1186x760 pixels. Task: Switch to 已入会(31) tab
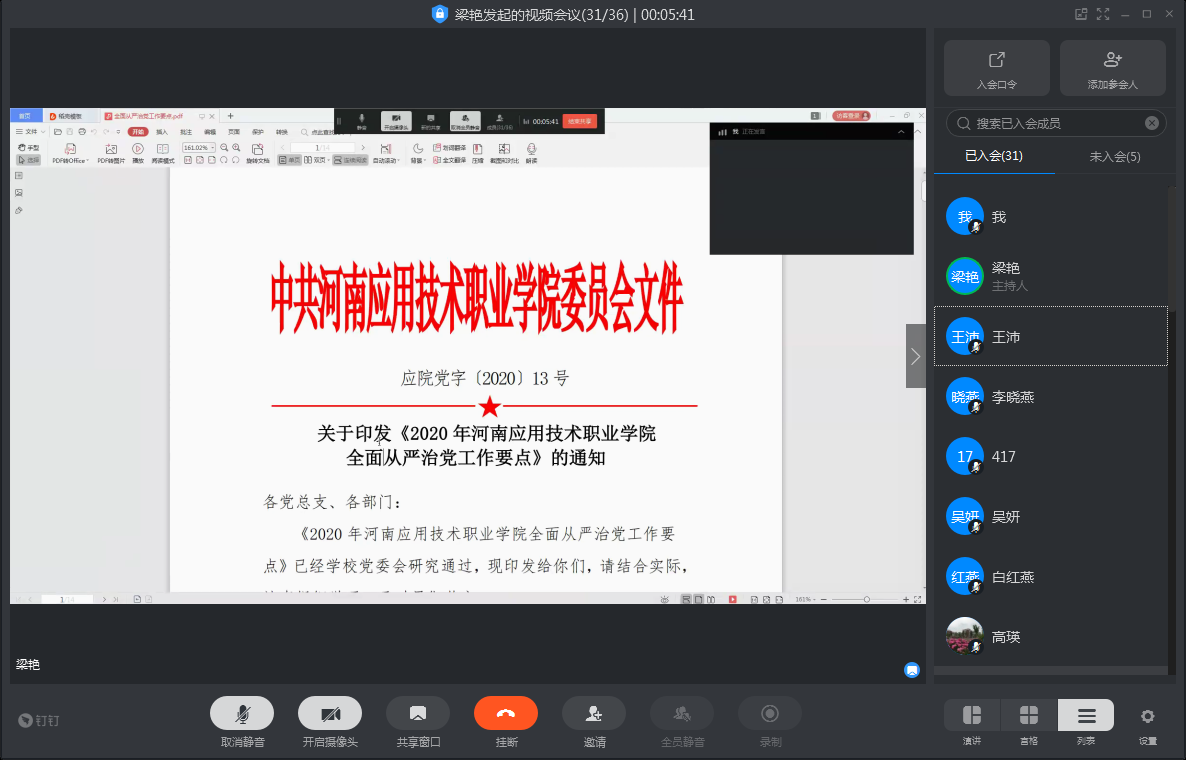pyautogui.click(x=993, y=156)
